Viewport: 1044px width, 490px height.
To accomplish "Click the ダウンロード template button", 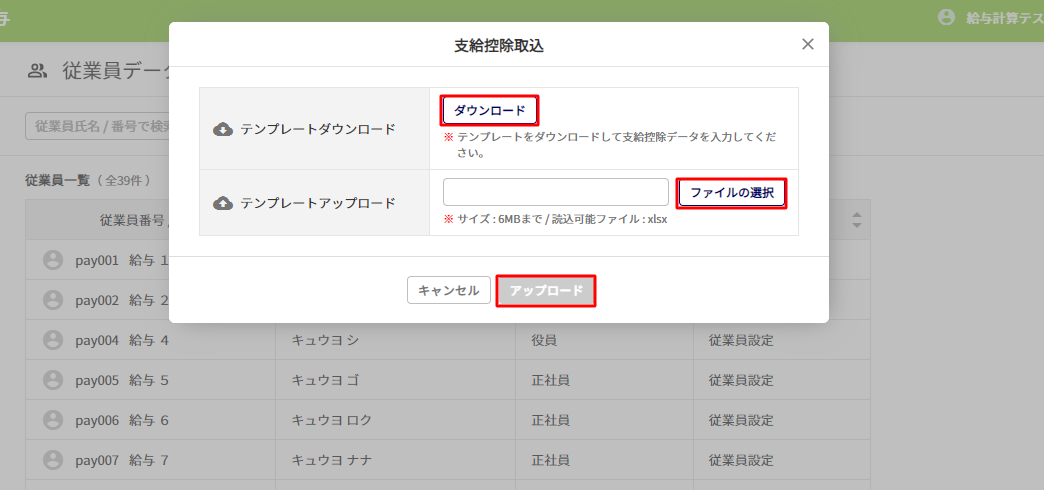I will (x=489, y=110).
